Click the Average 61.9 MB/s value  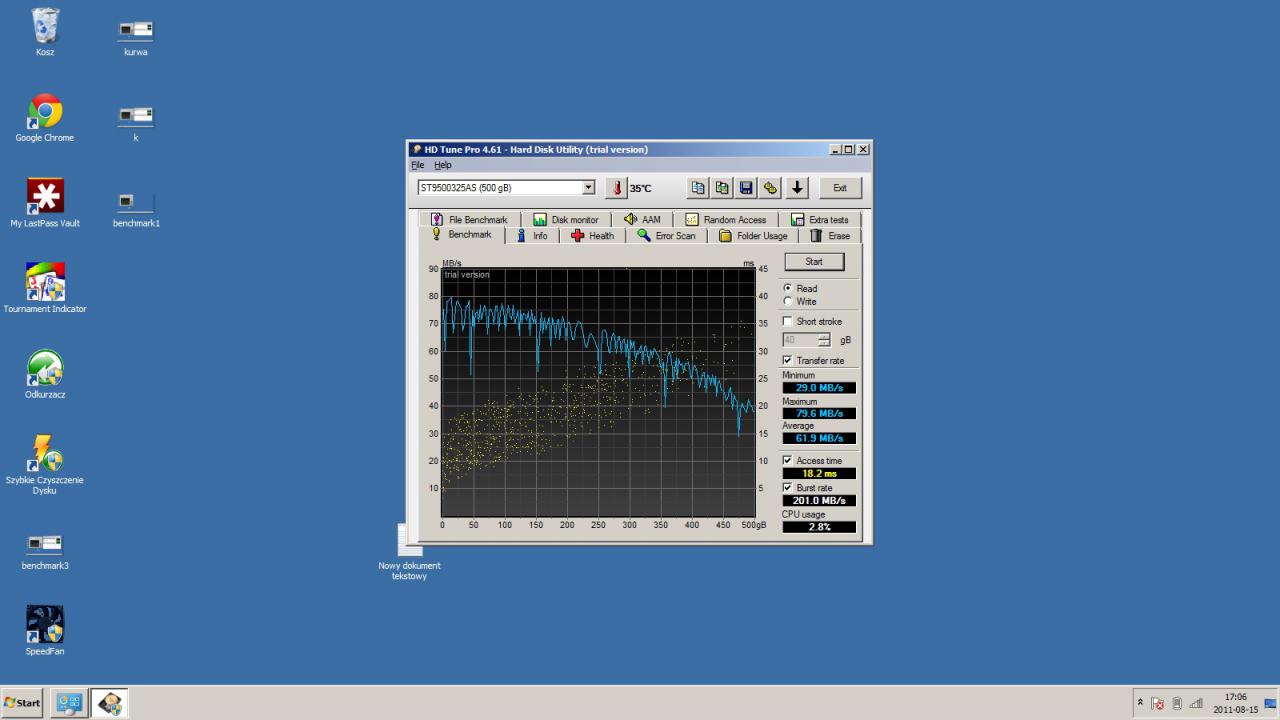click(x=819, y=438)
